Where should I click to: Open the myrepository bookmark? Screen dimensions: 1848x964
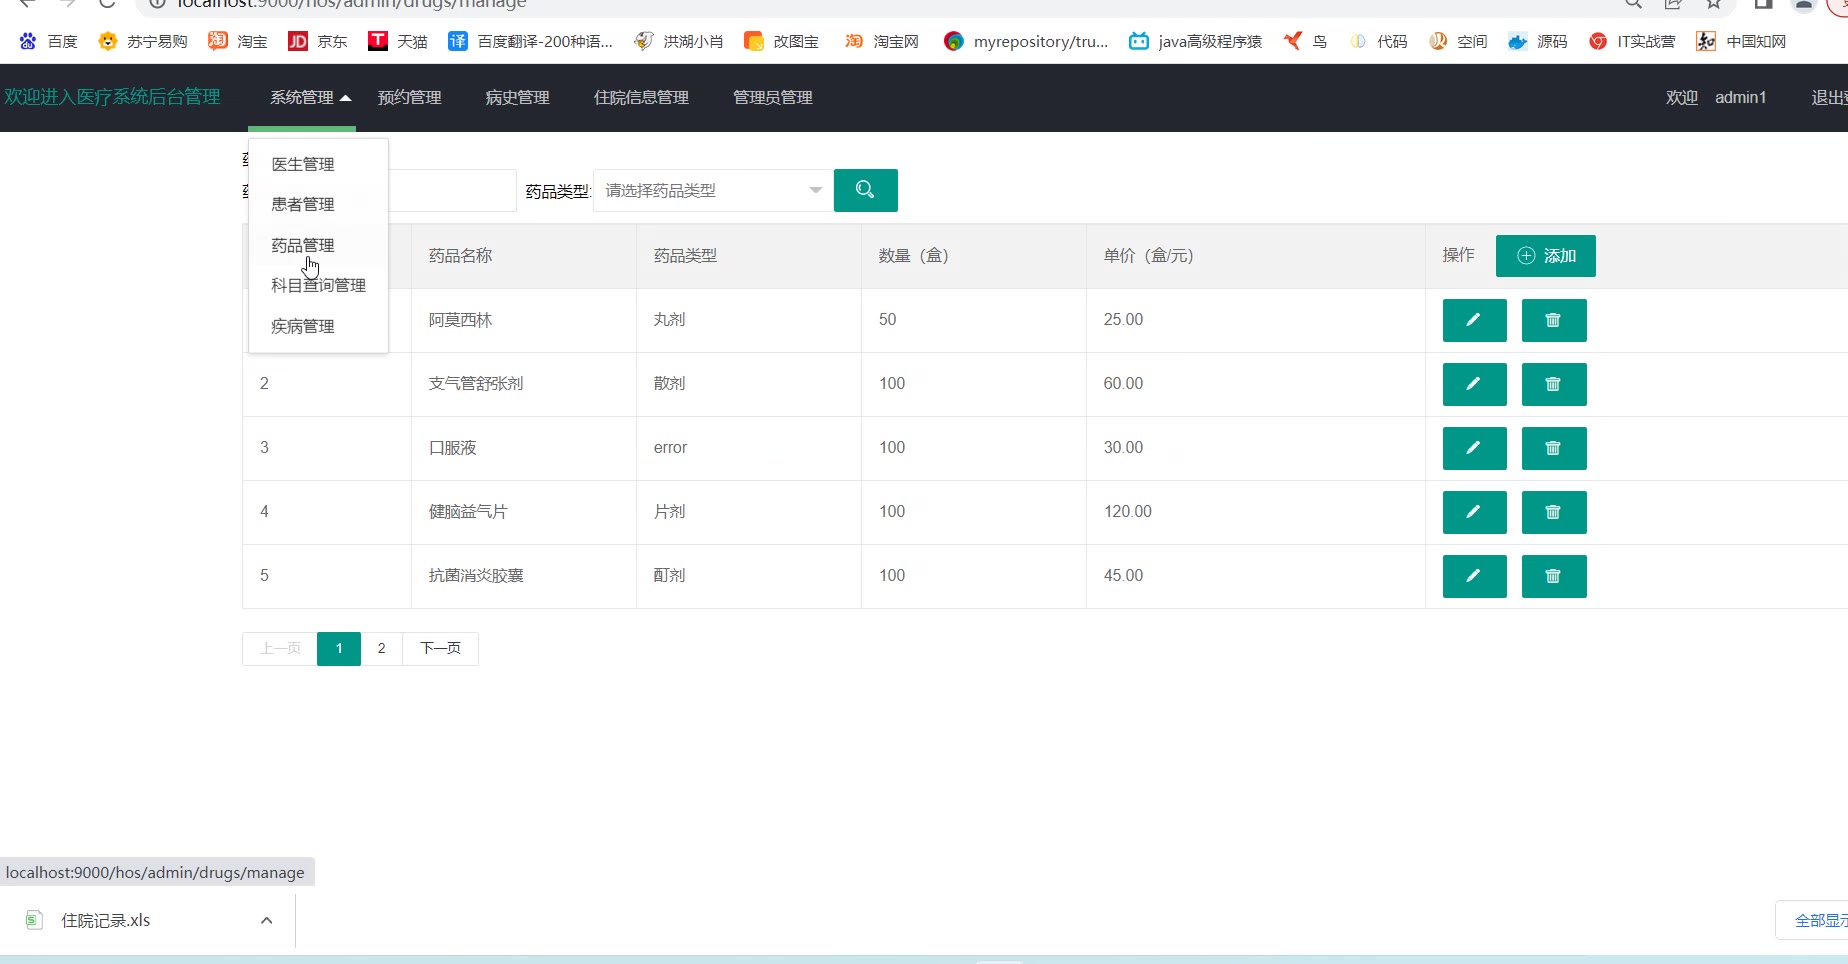click(x=1026, y=41)
